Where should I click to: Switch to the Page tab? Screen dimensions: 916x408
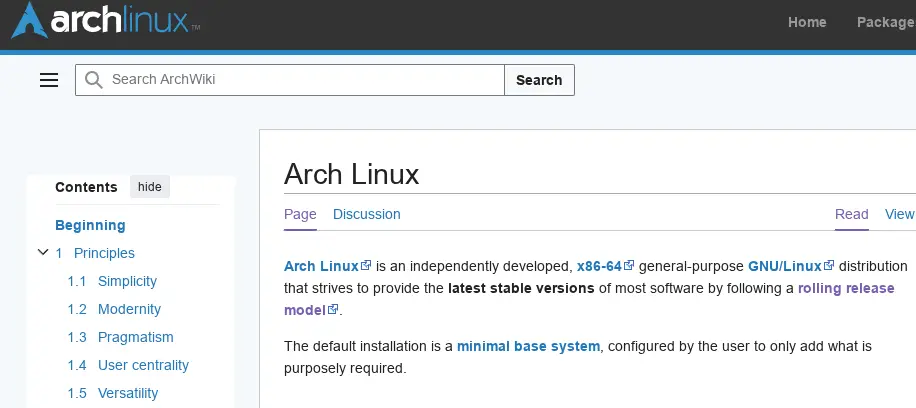coord(300,214)
